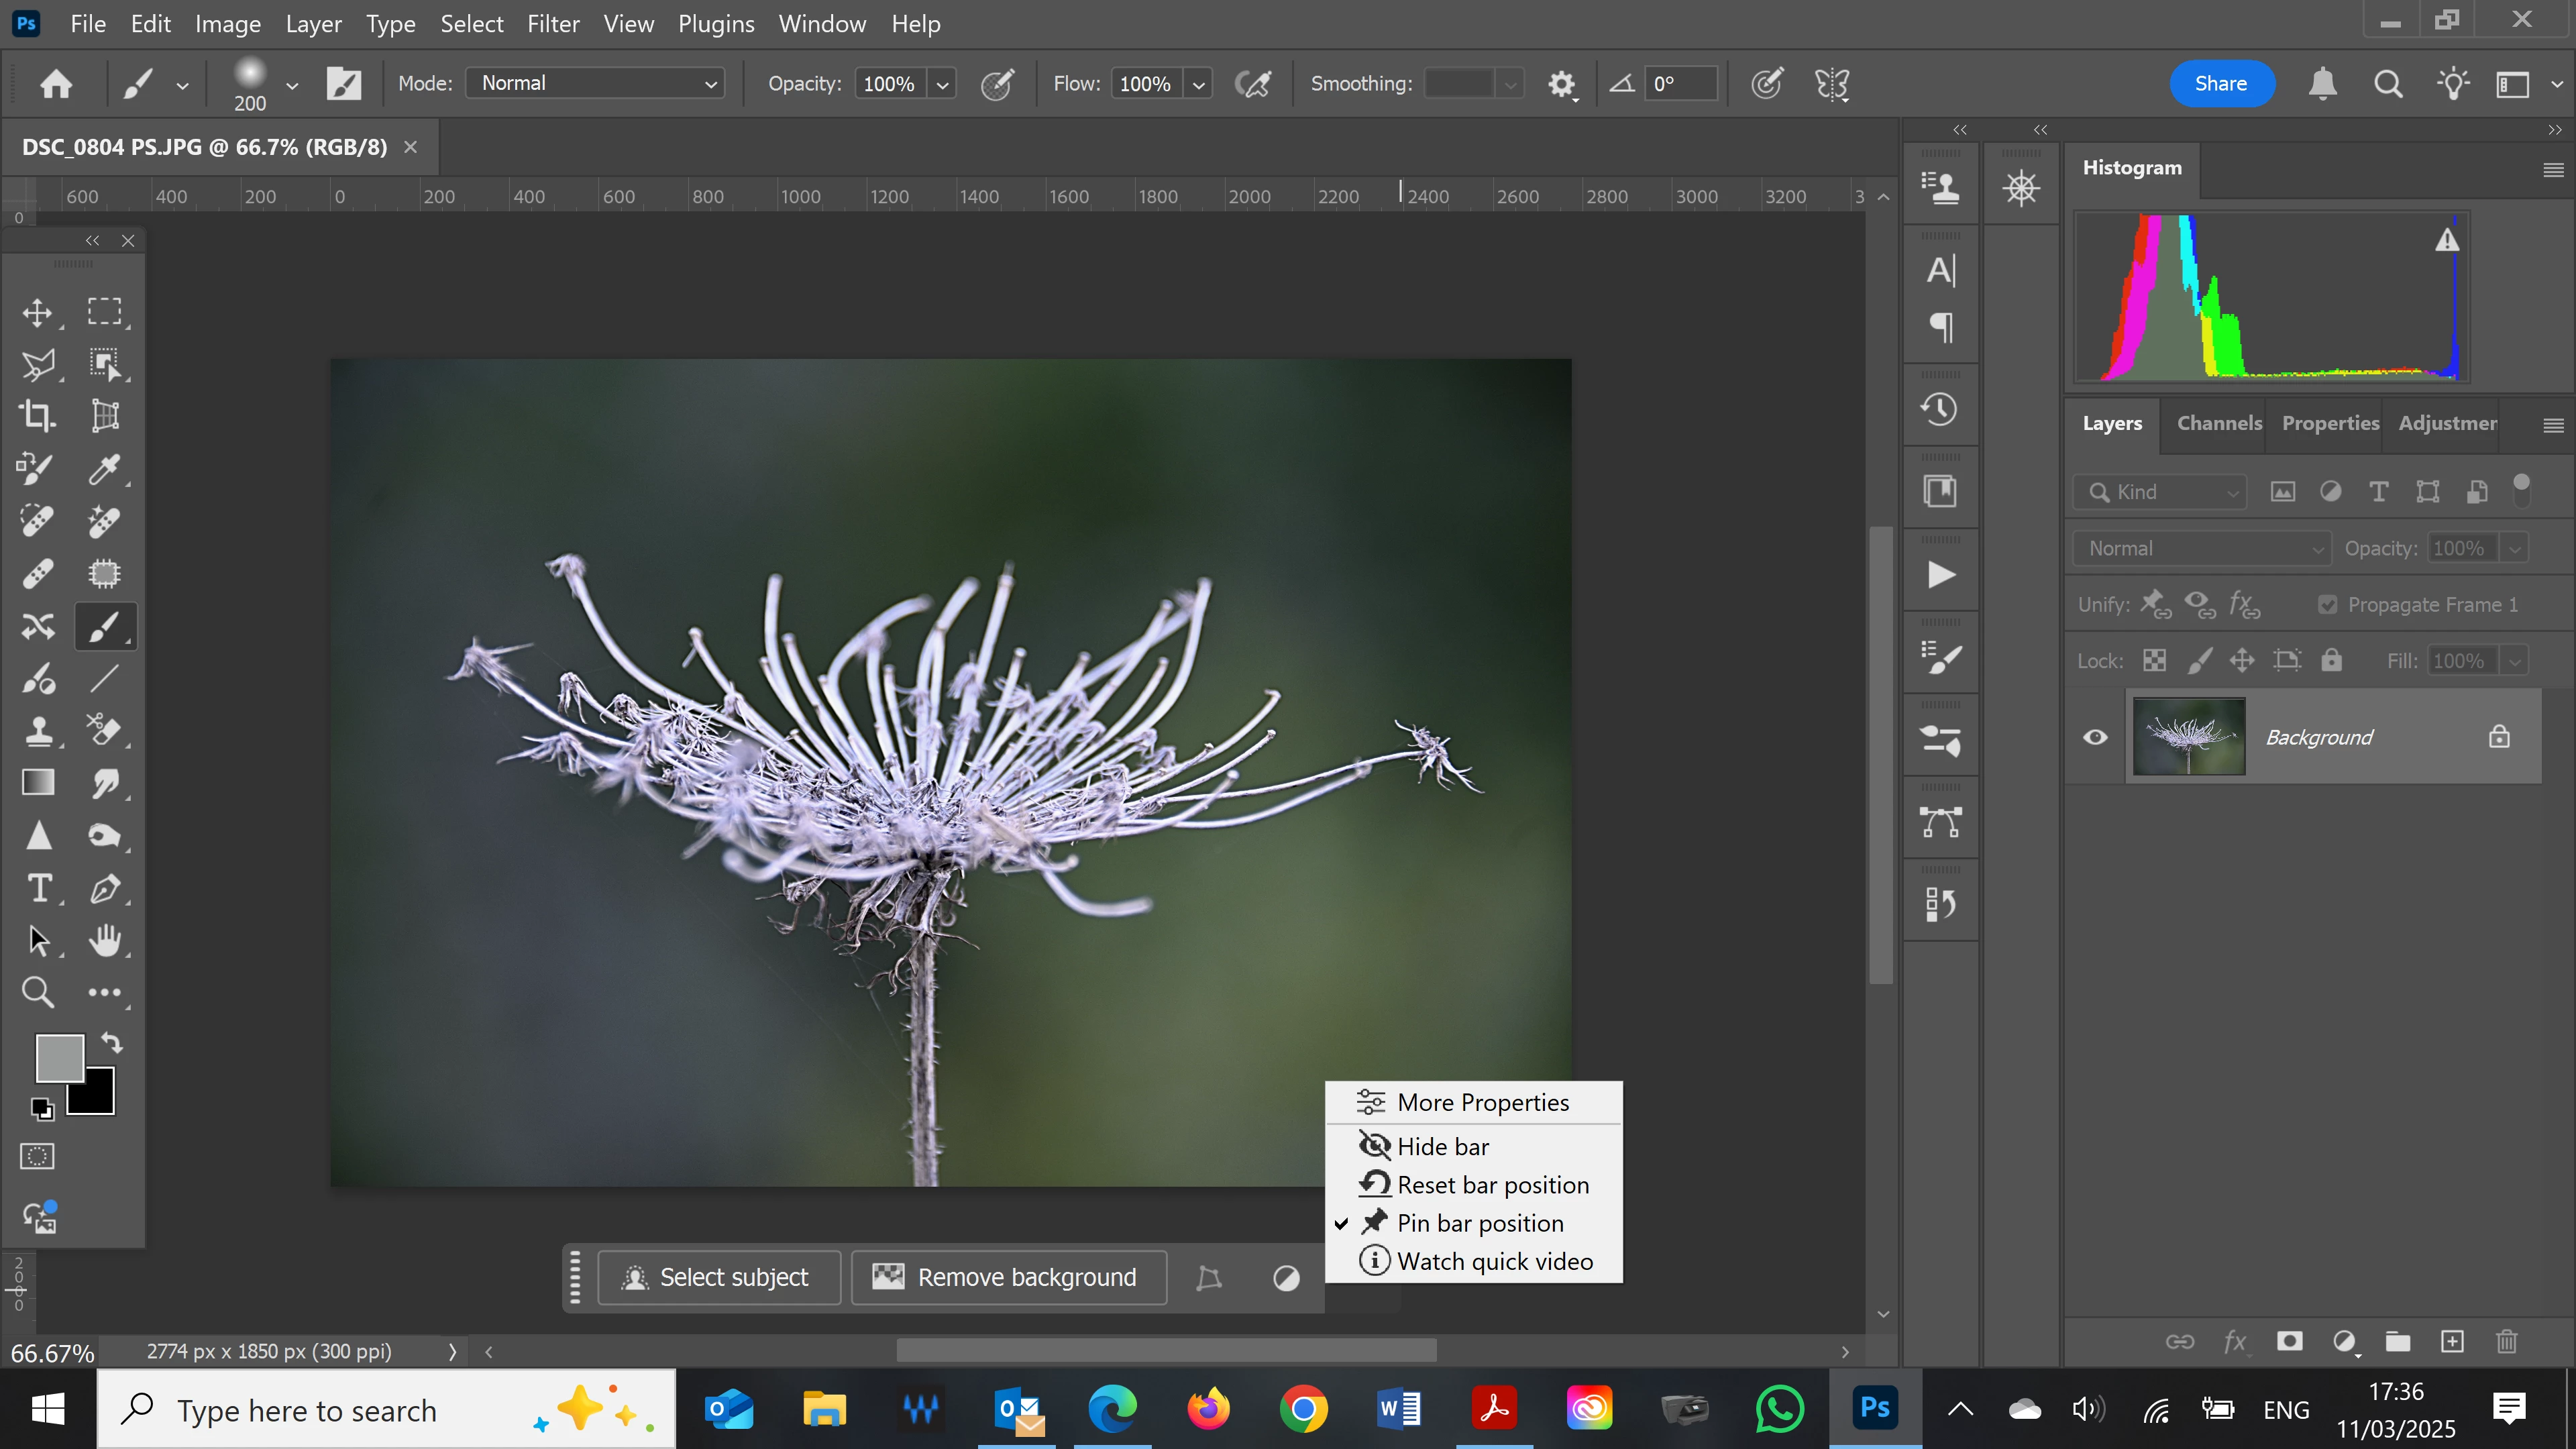Open the Filter menu
This screenshot has width=2576, height=1449.
(553, 24)
